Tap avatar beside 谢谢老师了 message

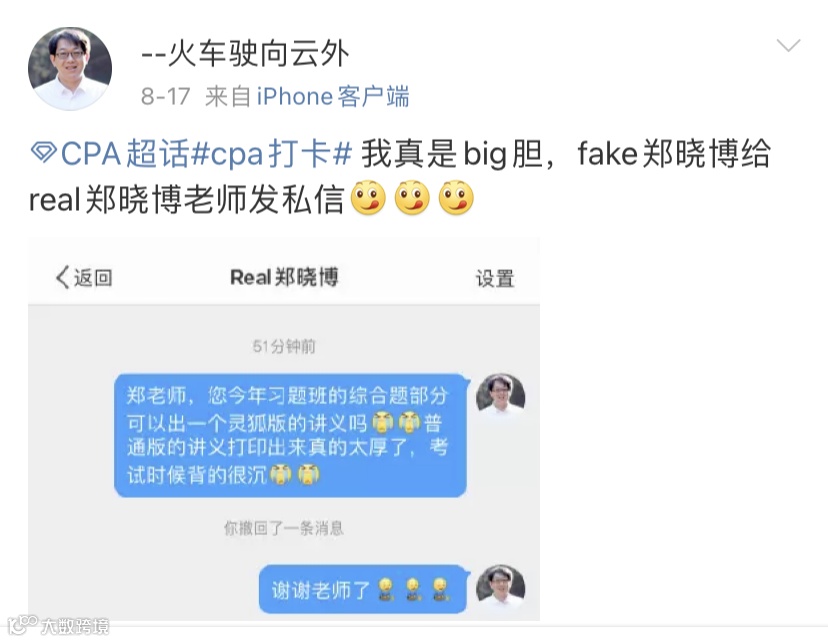pos(501,588)
